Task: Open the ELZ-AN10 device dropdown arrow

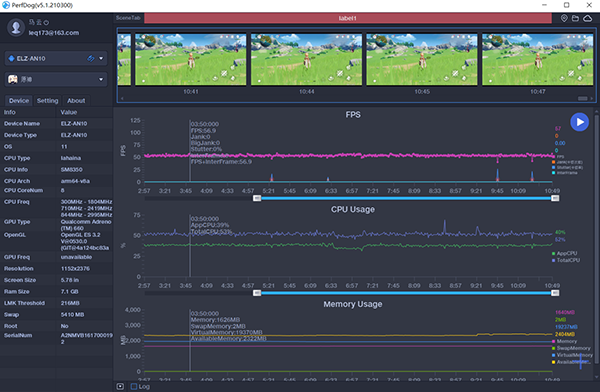Action: 101,58
